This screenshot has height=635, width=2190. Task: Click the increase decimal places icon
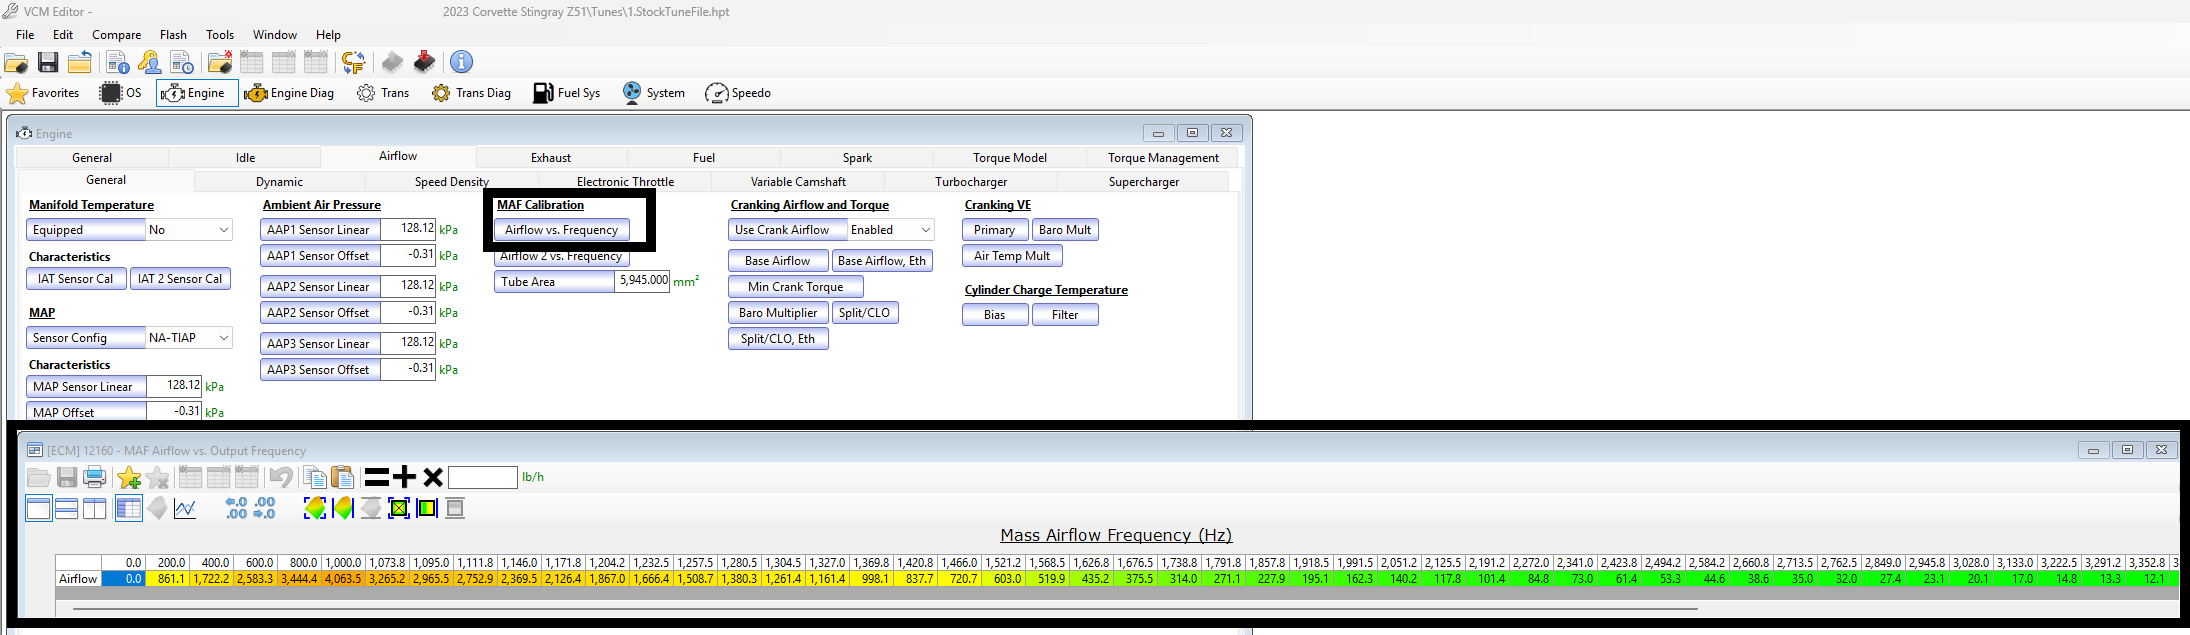[x=236, y=508]
